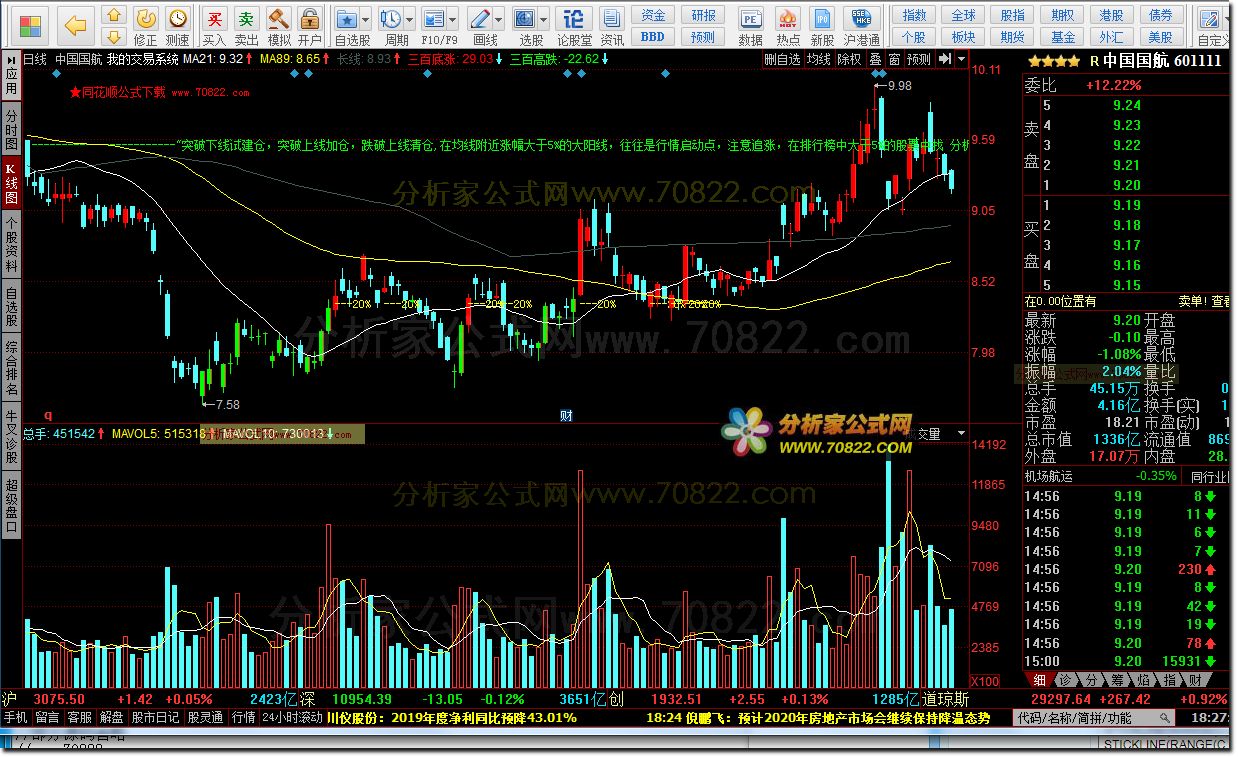Image resolution: width=1238 pixels, height=757 pixels.
Task: Open the 资讯 news icon
Action: [x=612, y=26]
